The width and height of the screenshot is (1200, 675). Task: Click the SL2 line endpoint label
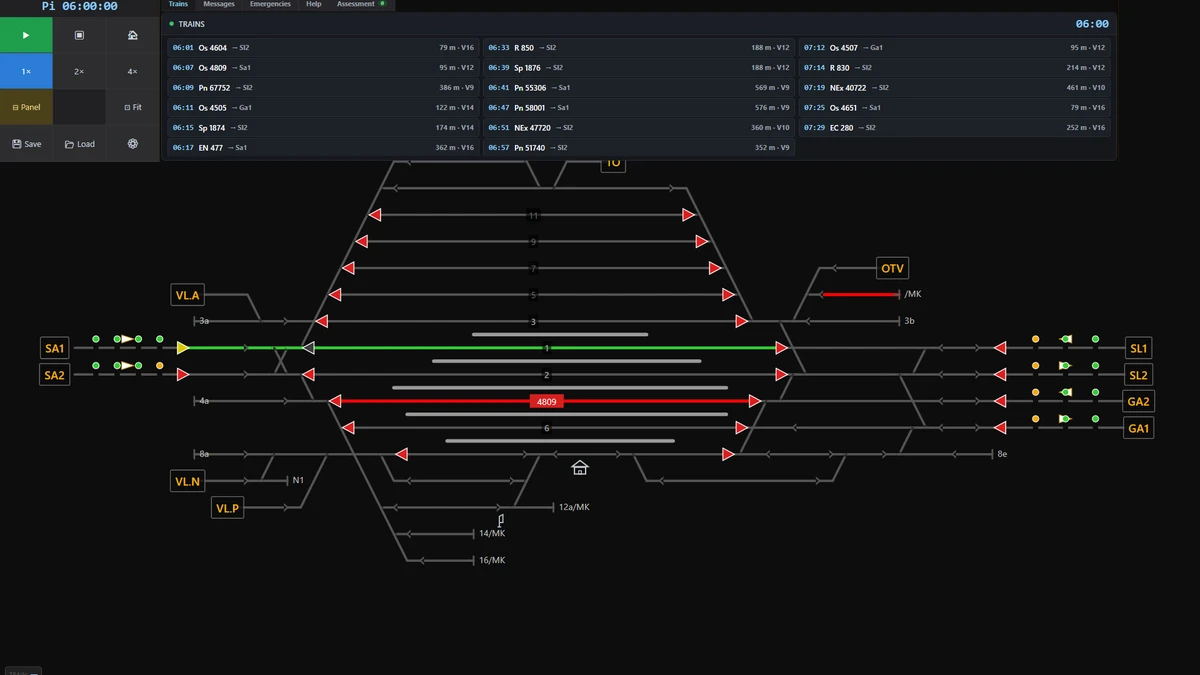1138,375
